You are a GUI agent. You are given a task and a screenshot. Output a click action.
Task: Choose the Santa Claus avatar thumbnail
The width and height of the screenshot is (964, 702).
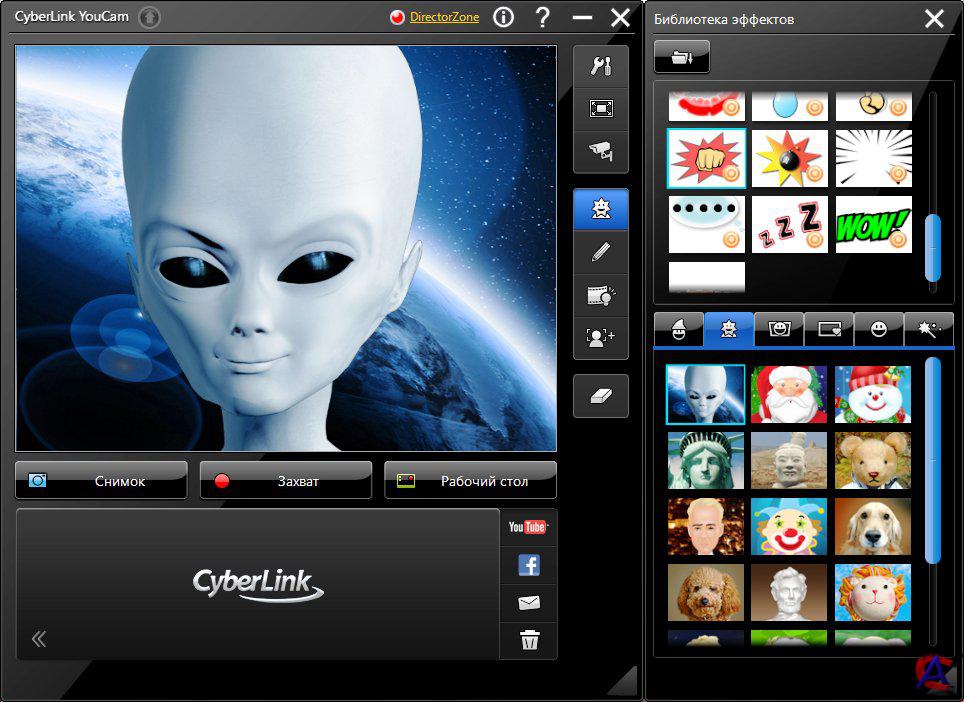tap(789, 395)
